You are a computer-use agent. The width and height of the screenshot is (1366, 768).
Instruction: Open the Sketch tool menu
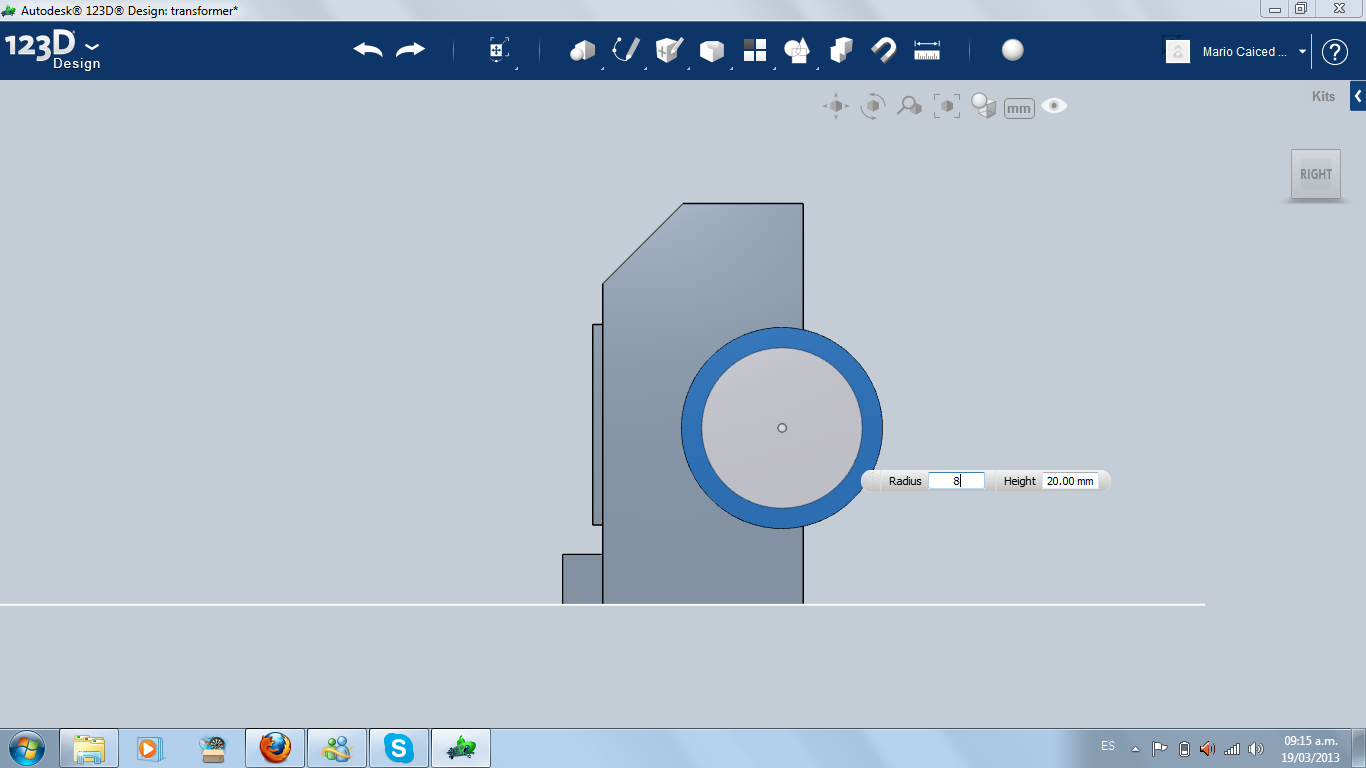click(x=626, y=50)
